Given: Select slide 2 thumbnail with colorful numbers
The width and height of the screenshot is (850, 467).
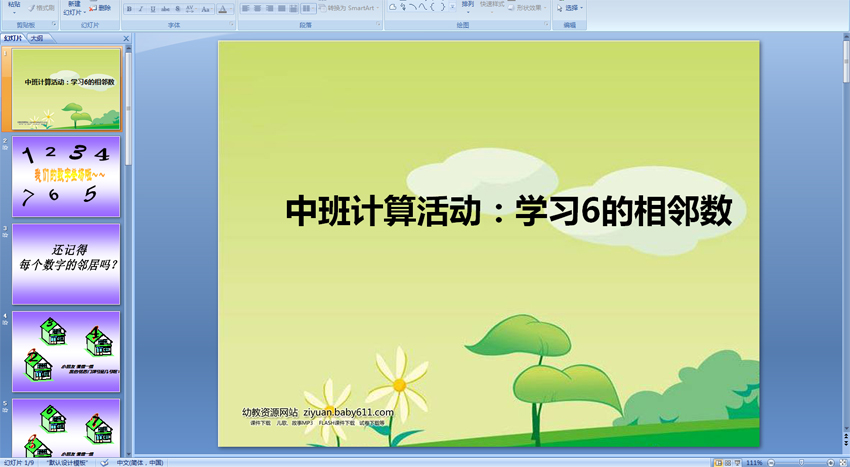Looking at the screenshot, I should (x=66, y=176).
